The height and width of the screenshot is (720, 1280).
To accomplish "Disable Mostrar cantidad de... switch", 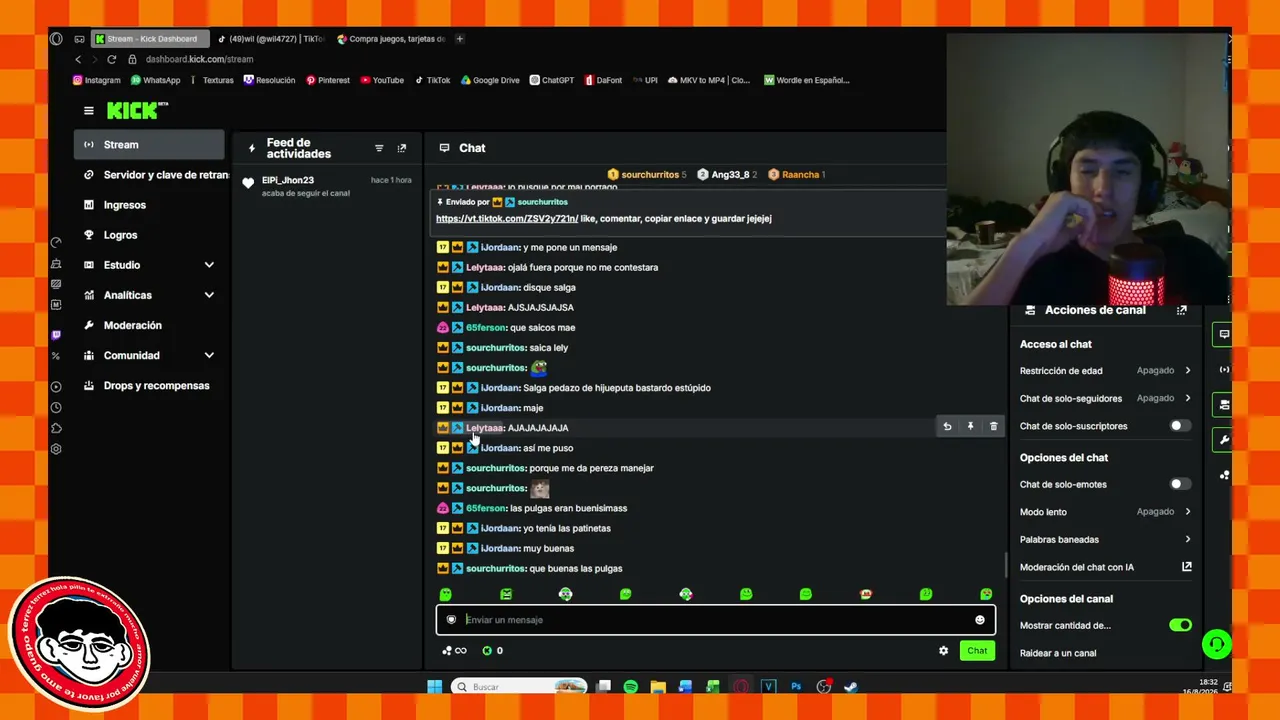I will click(x=1180, y=625).
